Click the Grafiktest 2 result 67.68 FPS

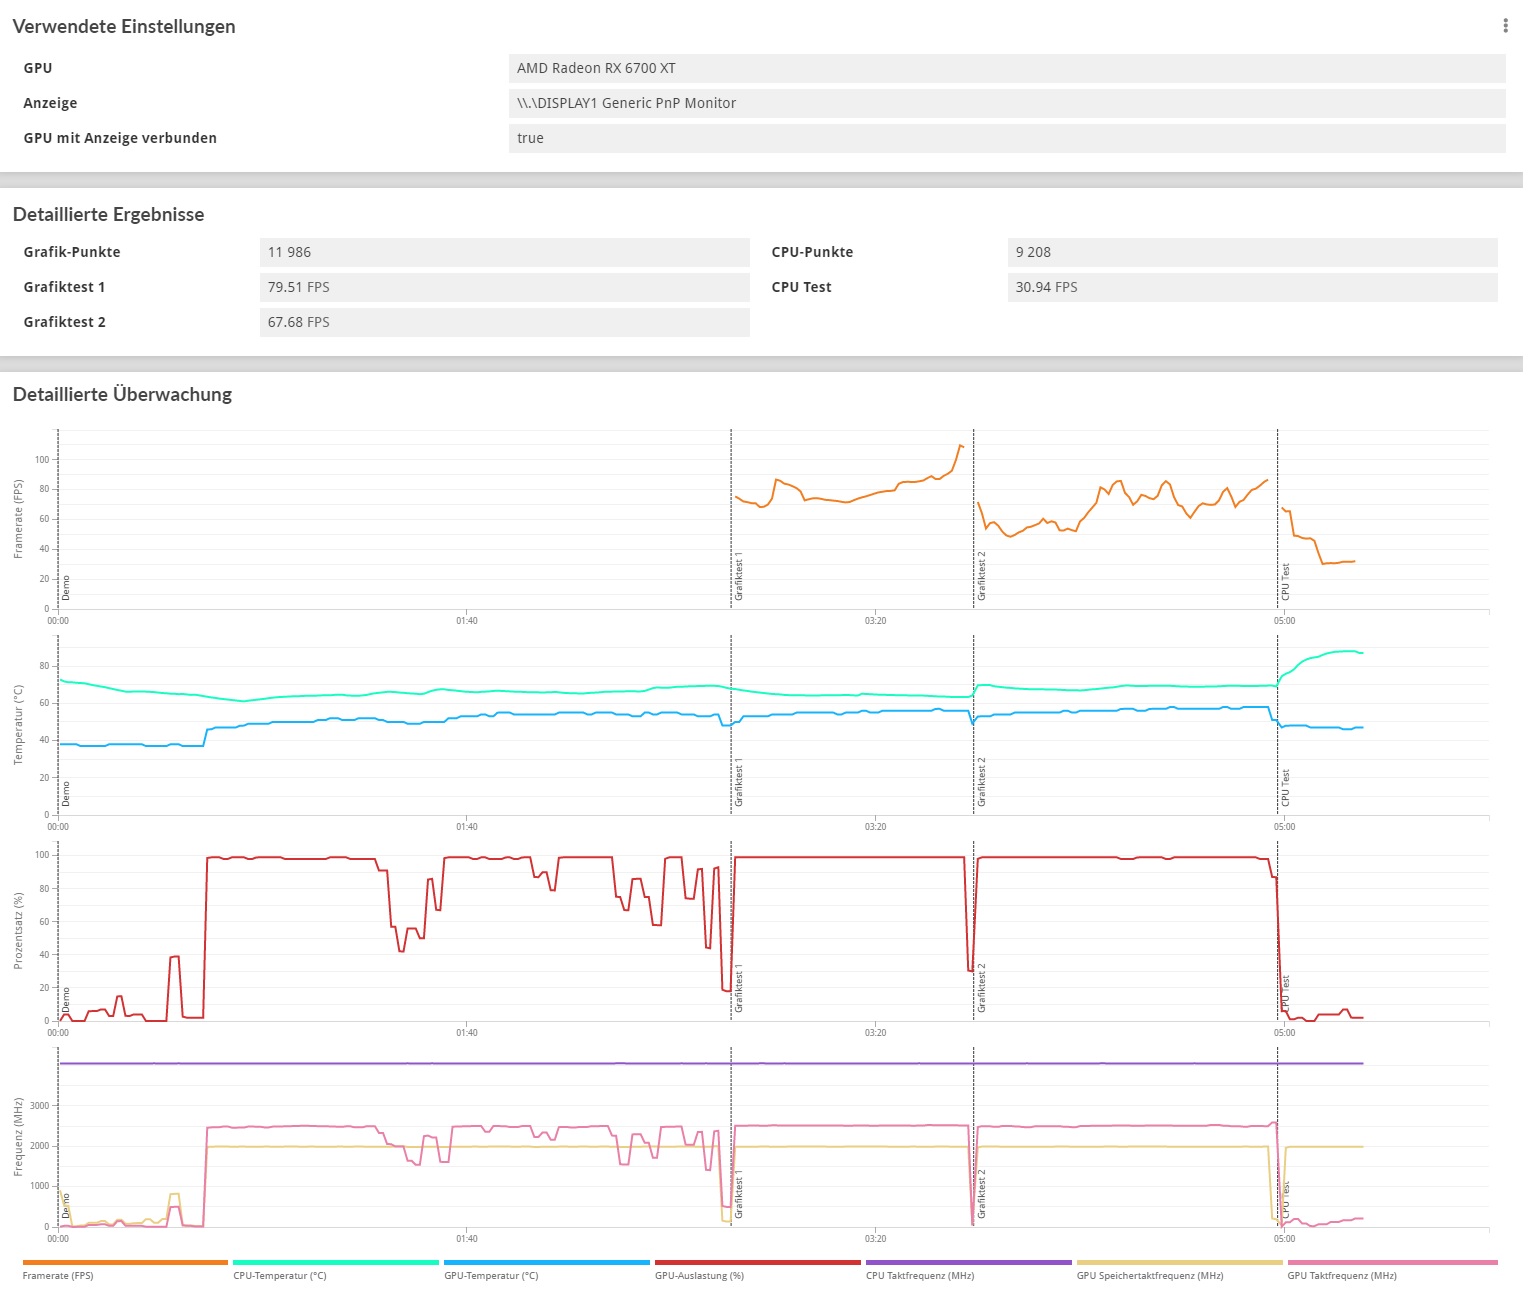tap(505, 322)
